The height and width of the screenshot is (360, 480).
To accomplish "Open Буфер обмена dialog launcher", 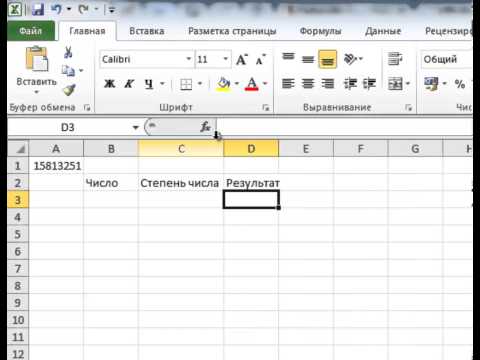I will [x=87, y=107].
